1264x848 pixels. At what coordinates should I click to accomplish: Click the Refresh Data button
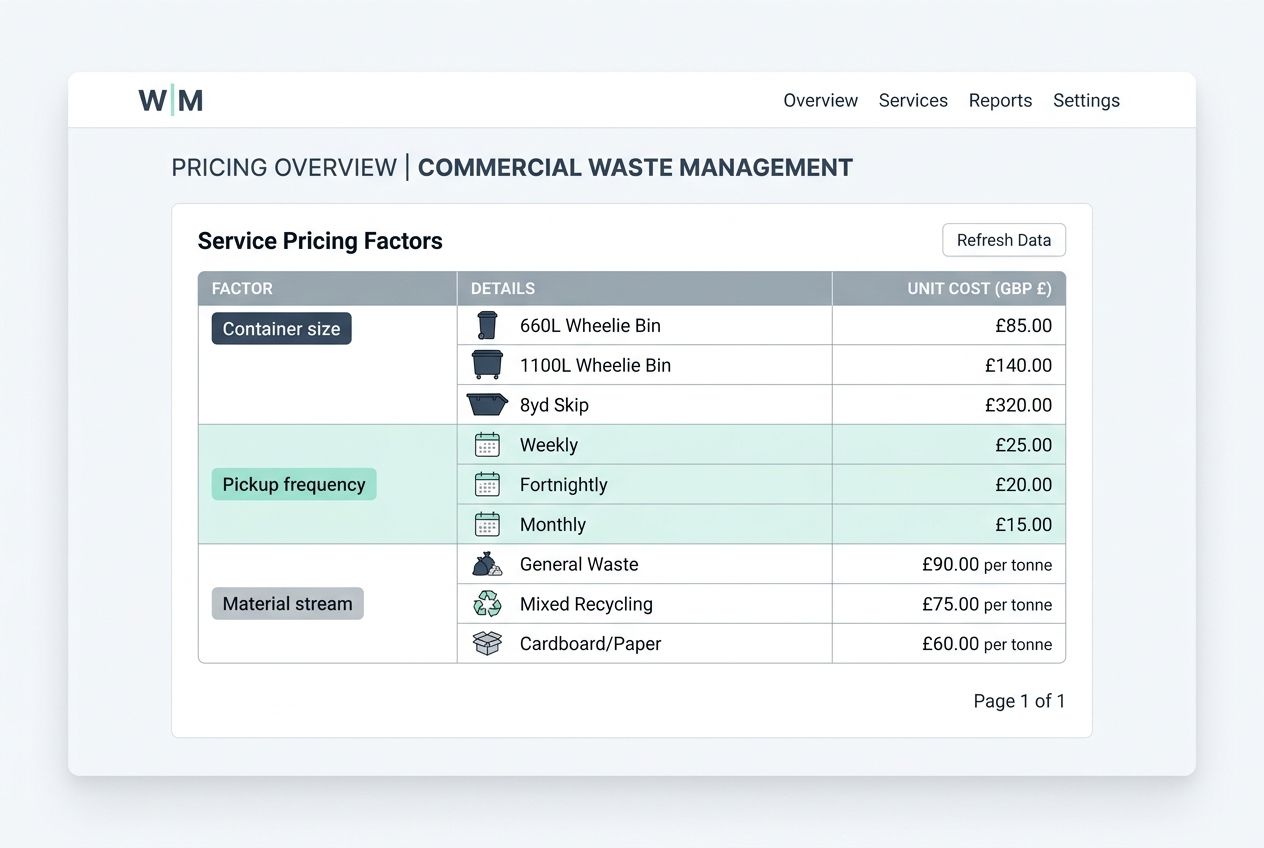(x=1004, y=240)
